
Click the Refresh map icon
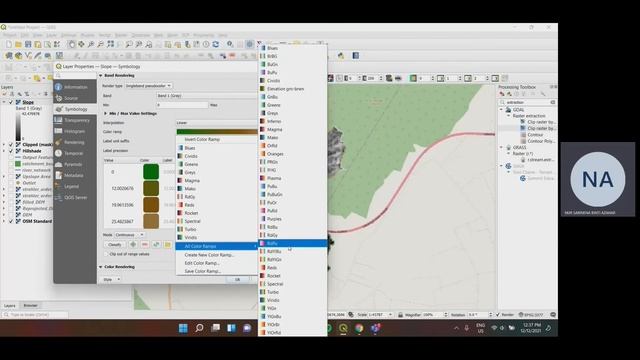click(x=216, y=44)
